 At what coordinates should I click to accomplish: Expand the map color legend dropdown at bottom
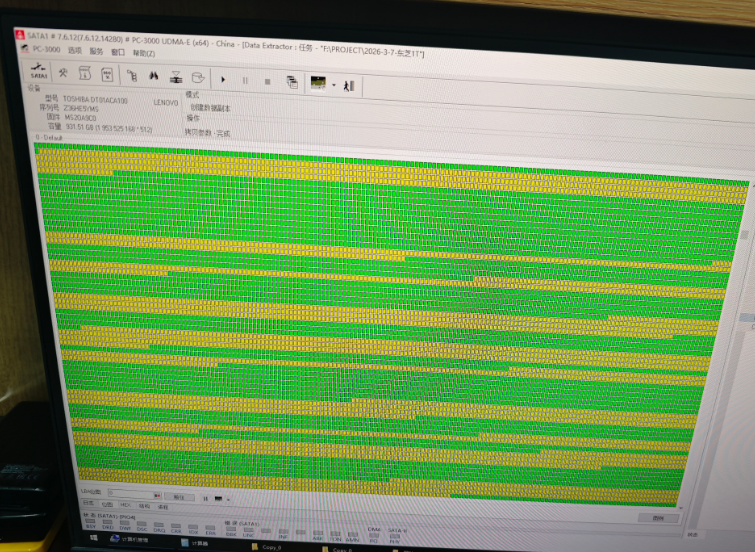226,498
